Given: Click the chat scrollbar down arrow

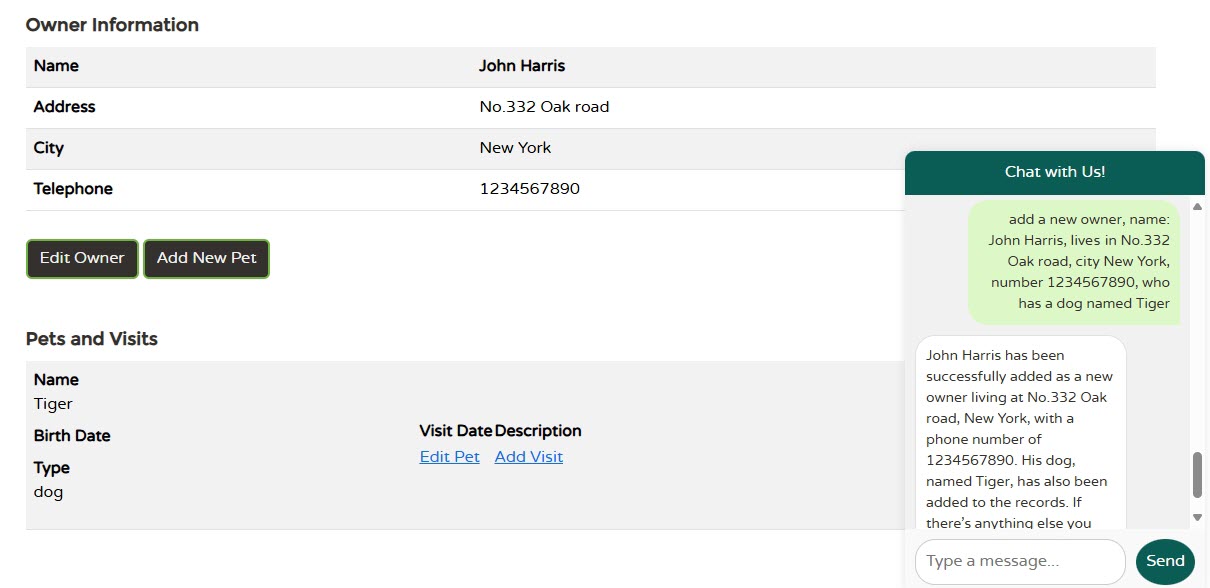Looking at the screenshot, I should (x=1197, y=517).
